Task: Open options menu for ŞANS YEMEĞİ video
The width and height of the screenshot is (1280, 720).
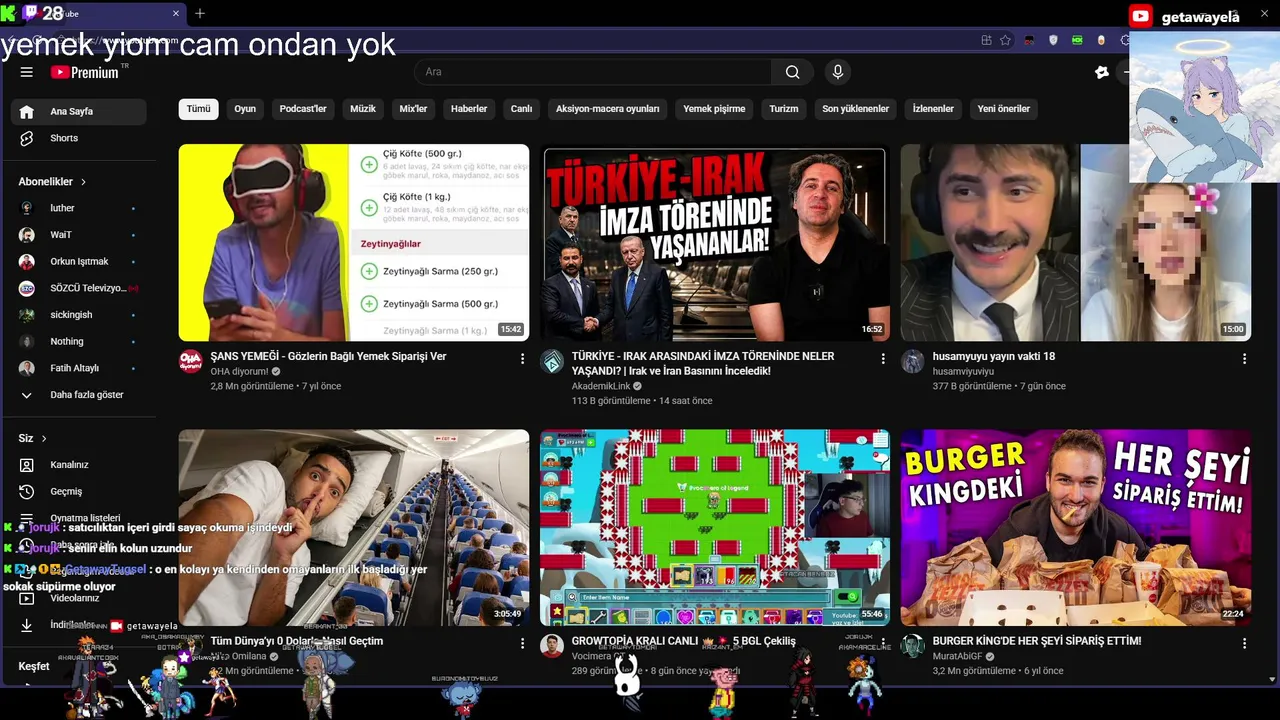Action: click(522, 358)
